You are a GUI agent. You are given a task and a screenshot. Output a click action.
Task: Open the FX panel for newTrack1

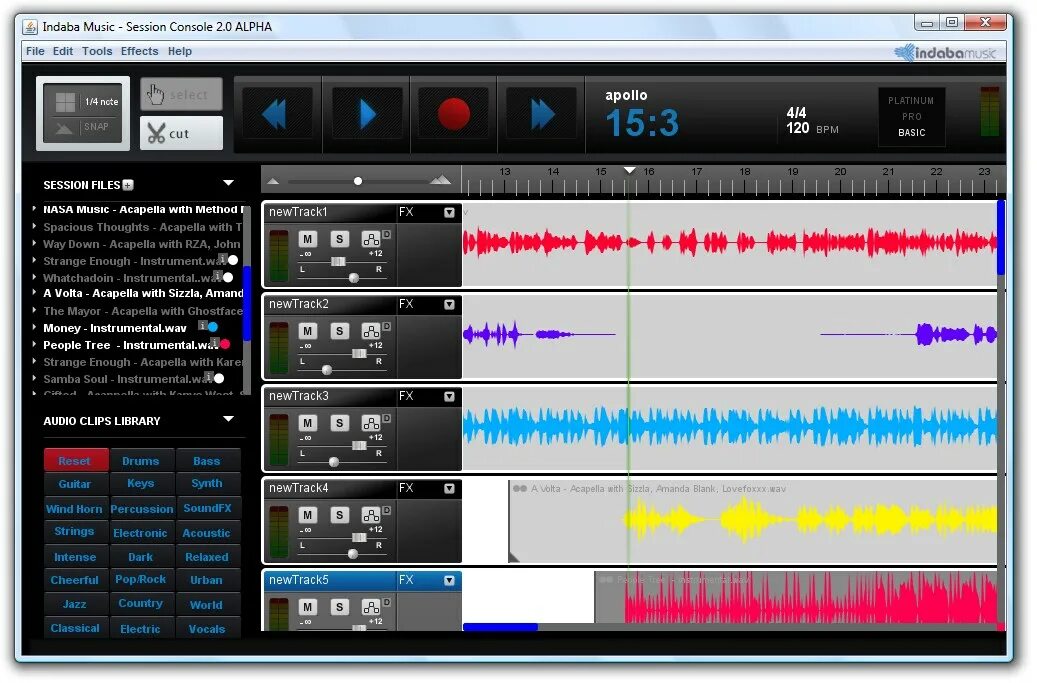(407, 213)
